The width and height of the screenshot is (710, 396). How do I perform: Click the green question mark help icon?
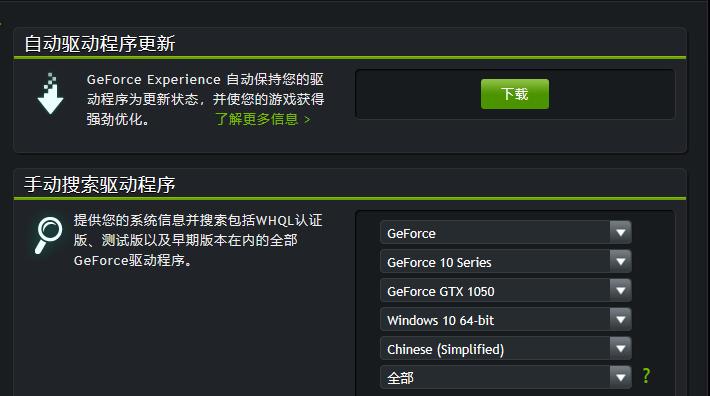point(646,376)
